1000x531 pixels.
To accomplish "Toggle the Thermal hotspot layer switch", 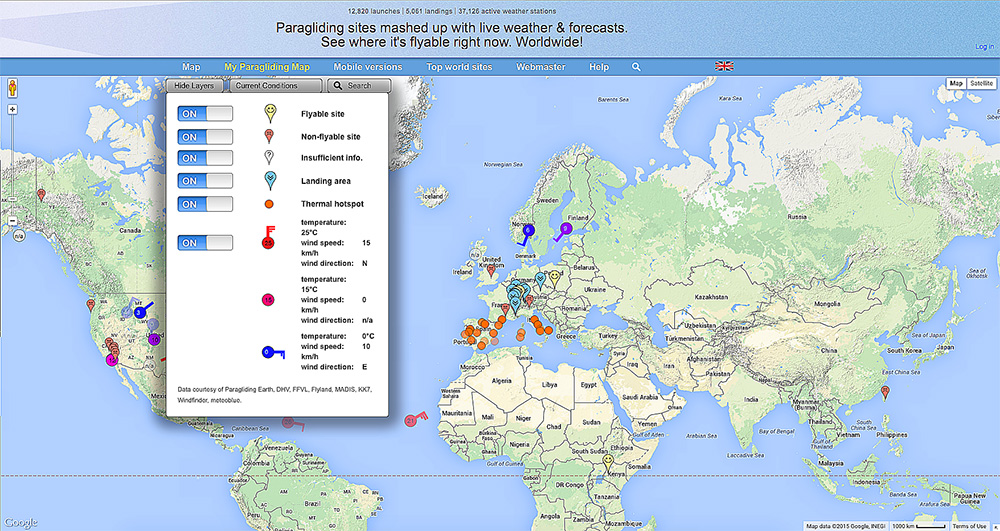I will click(205, 204).
